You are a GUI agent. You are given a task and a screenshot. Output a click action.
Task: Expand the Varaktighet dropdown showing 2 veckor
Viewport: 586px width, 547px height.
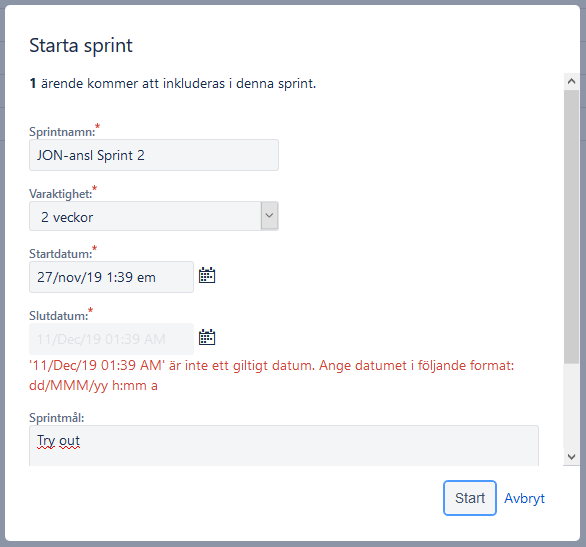click(x=154, y=216)
